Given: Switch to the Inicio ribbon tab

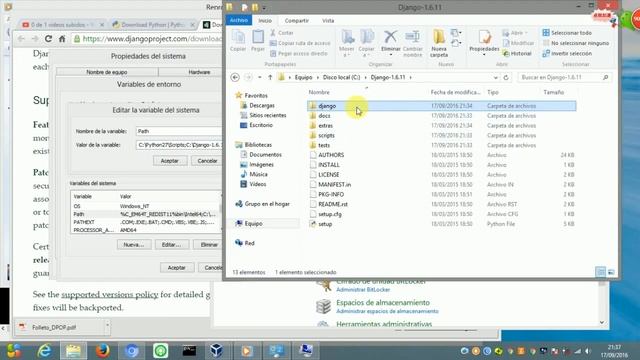Looking at the screenshot, I should pos(265,20).
